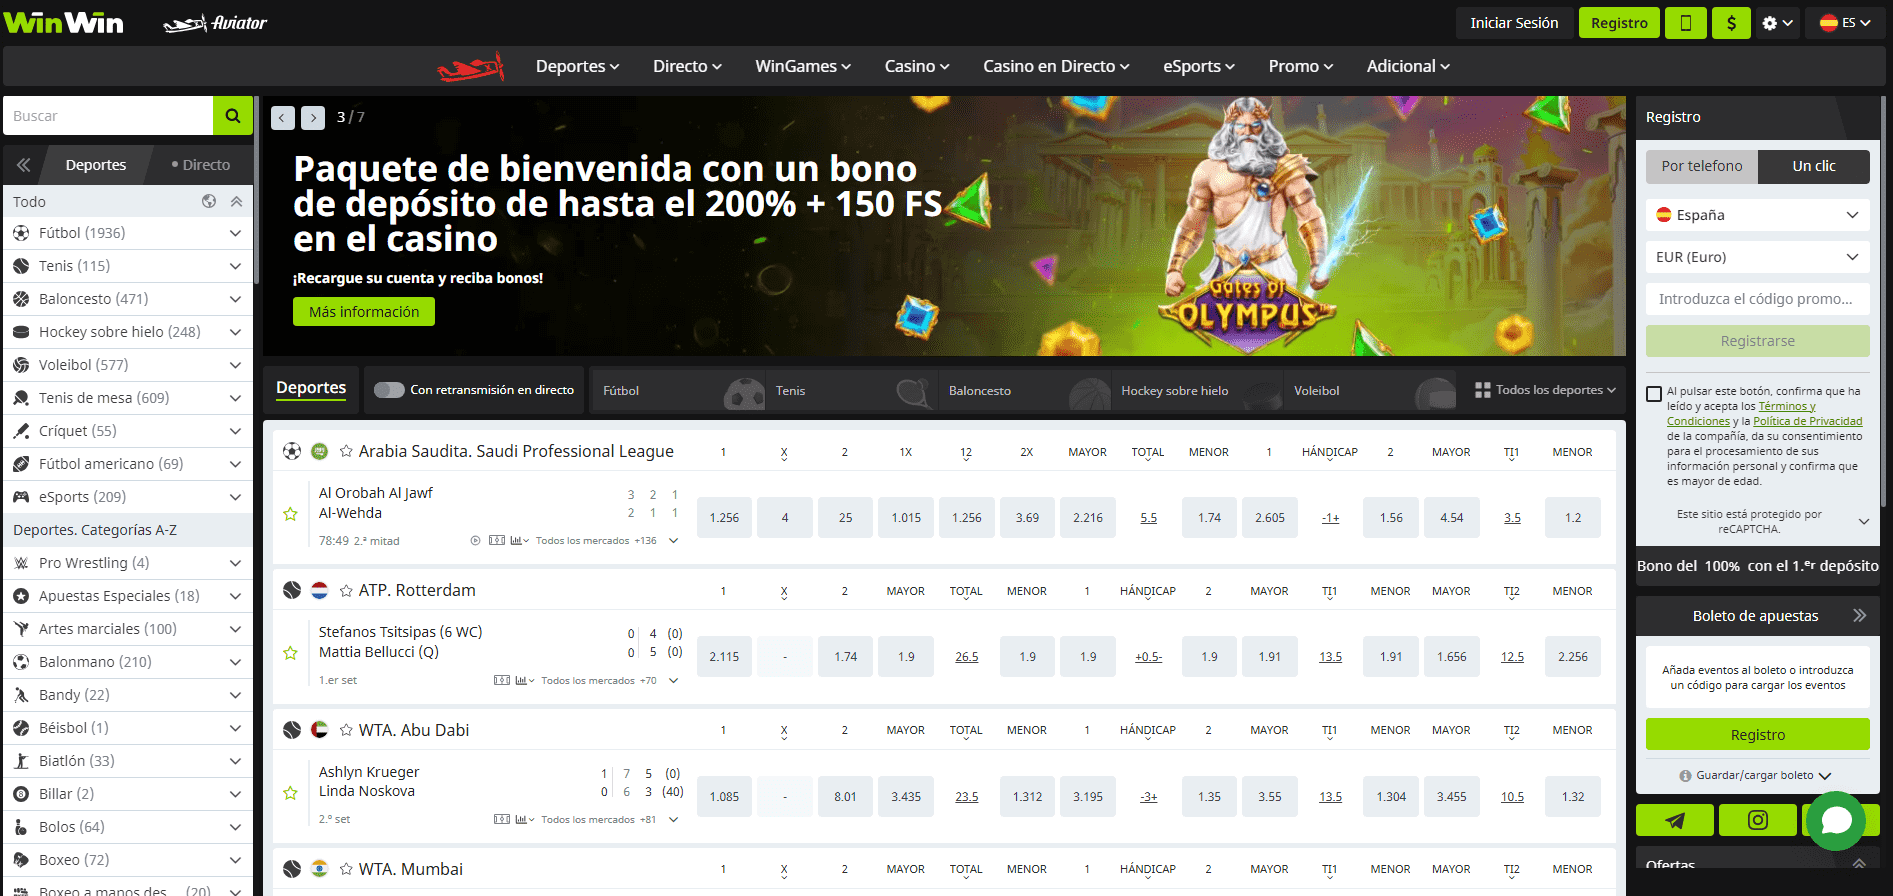Open the eSports navigation menu

(1199, 66)
